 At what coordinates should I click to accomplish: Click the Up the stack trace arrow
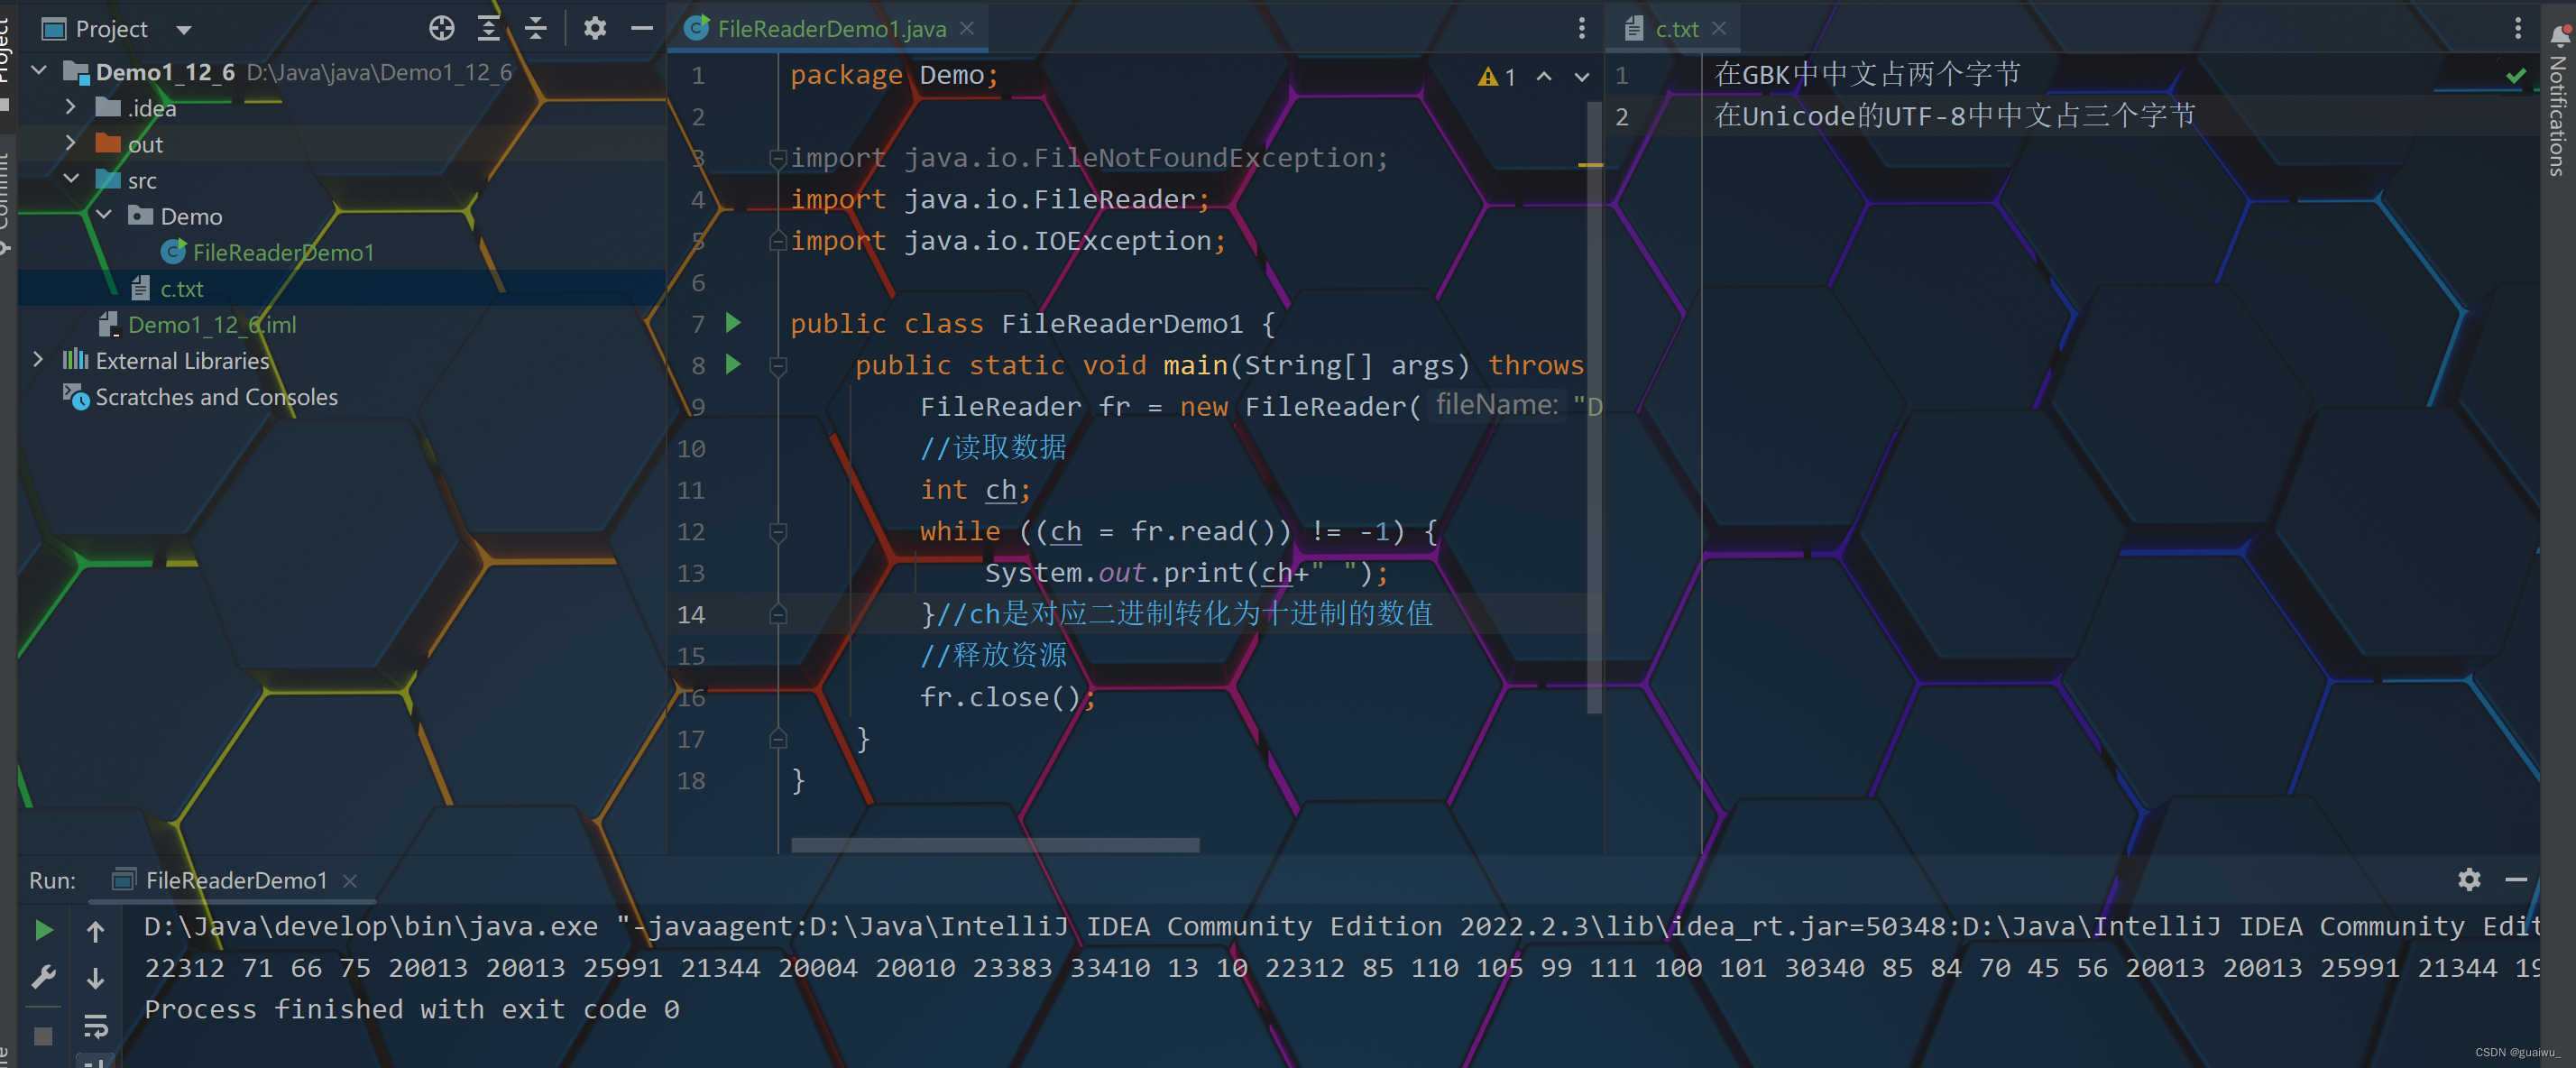click(x=96, y=931)
